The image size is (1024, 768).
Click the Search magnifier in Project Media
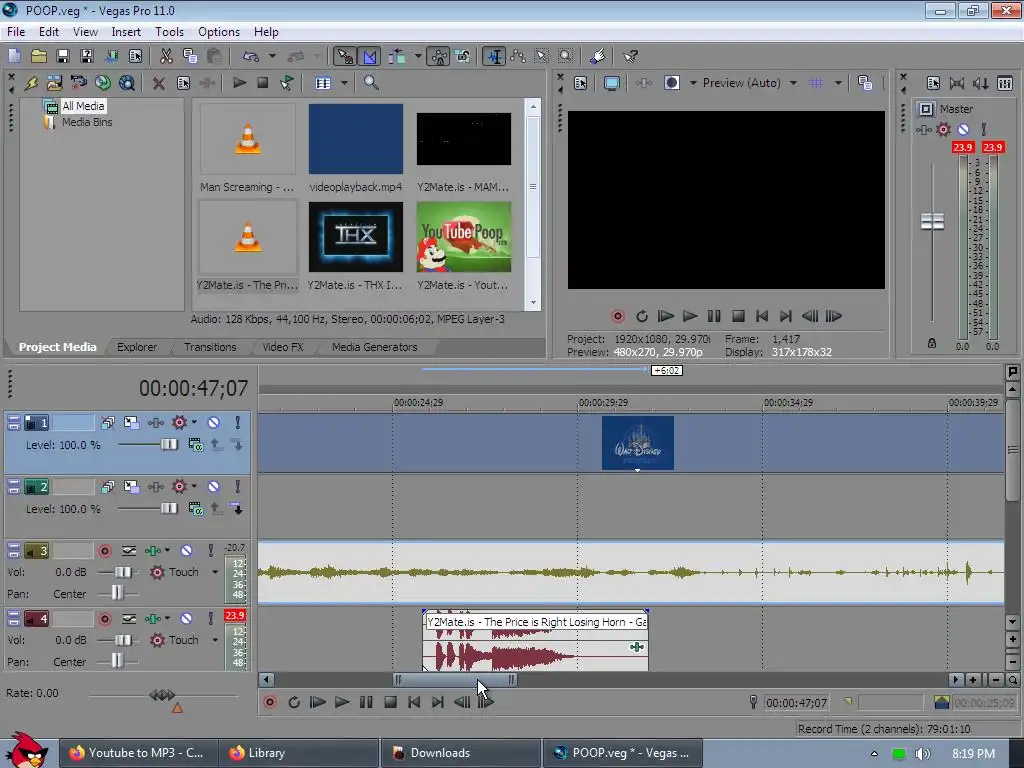(x=371, y=83)
